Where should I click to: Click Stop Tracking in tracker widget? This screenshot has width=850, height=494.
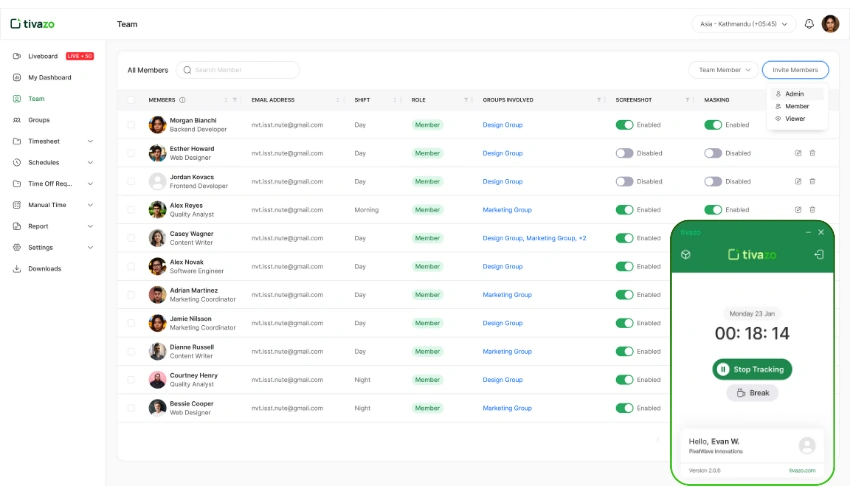(x=752, y=369)
